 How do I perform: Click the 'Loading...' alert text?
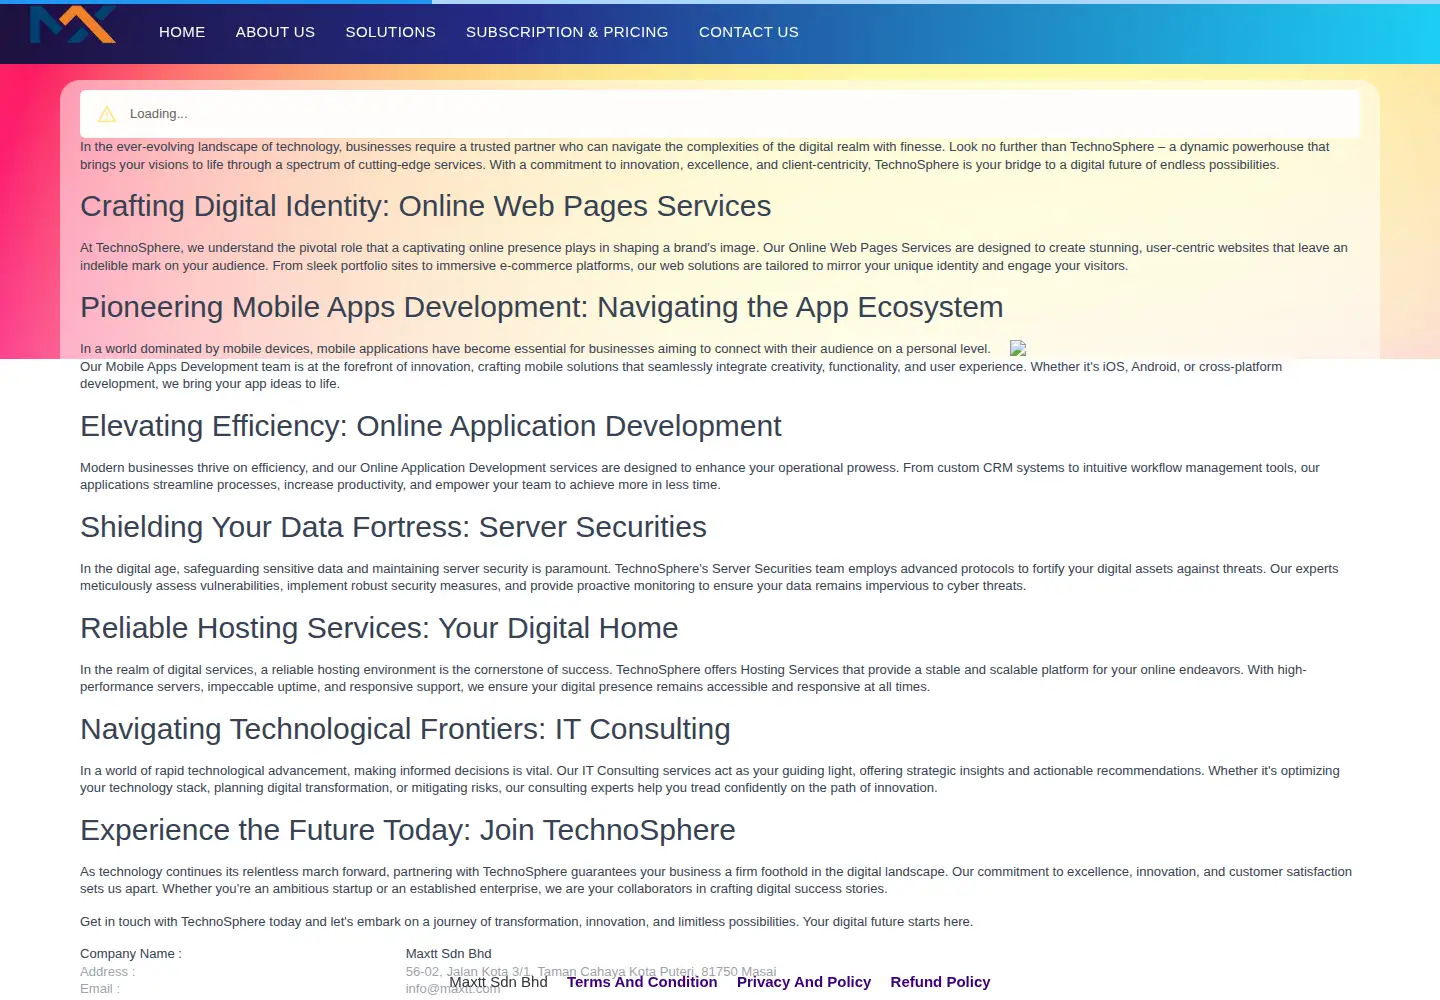[159, 114]
